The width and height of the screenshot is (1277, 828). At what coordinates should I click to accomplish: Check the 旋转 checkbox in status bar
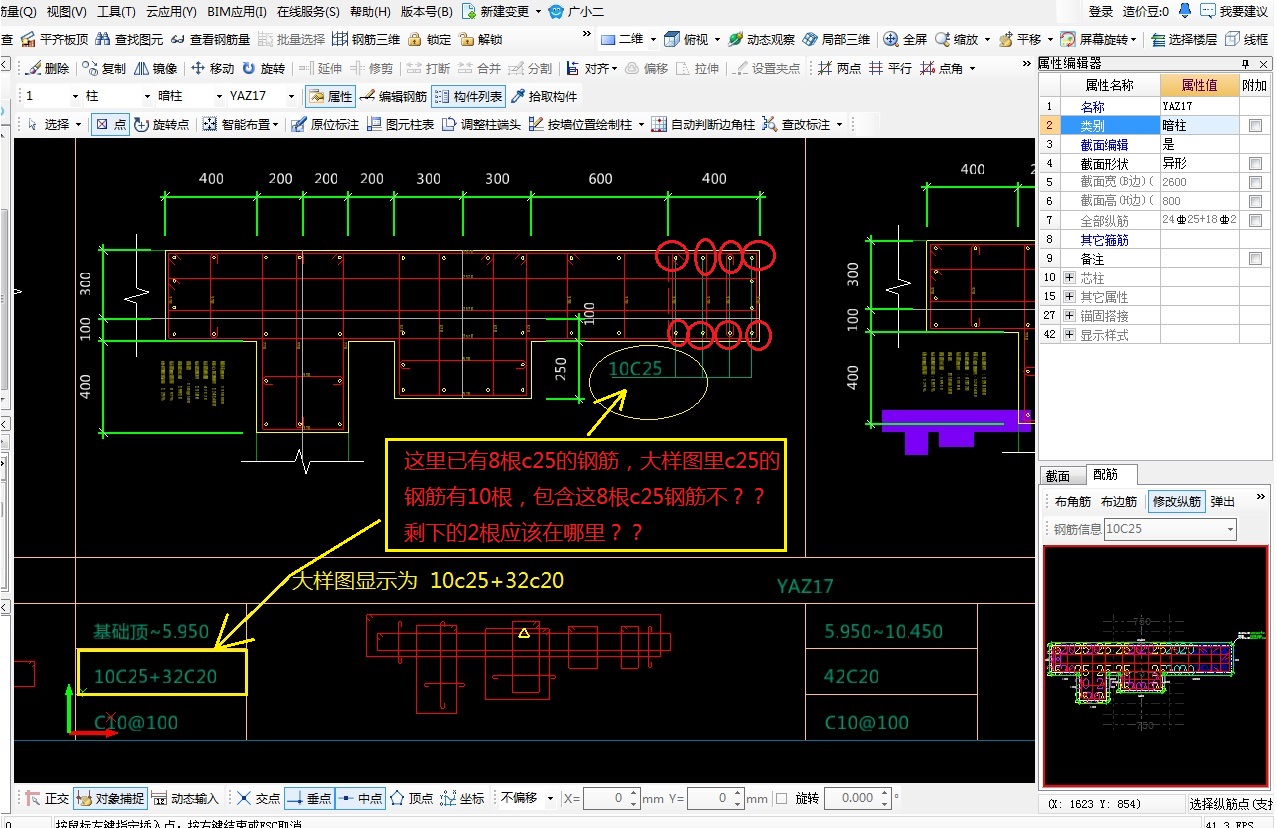pos(782,798)
